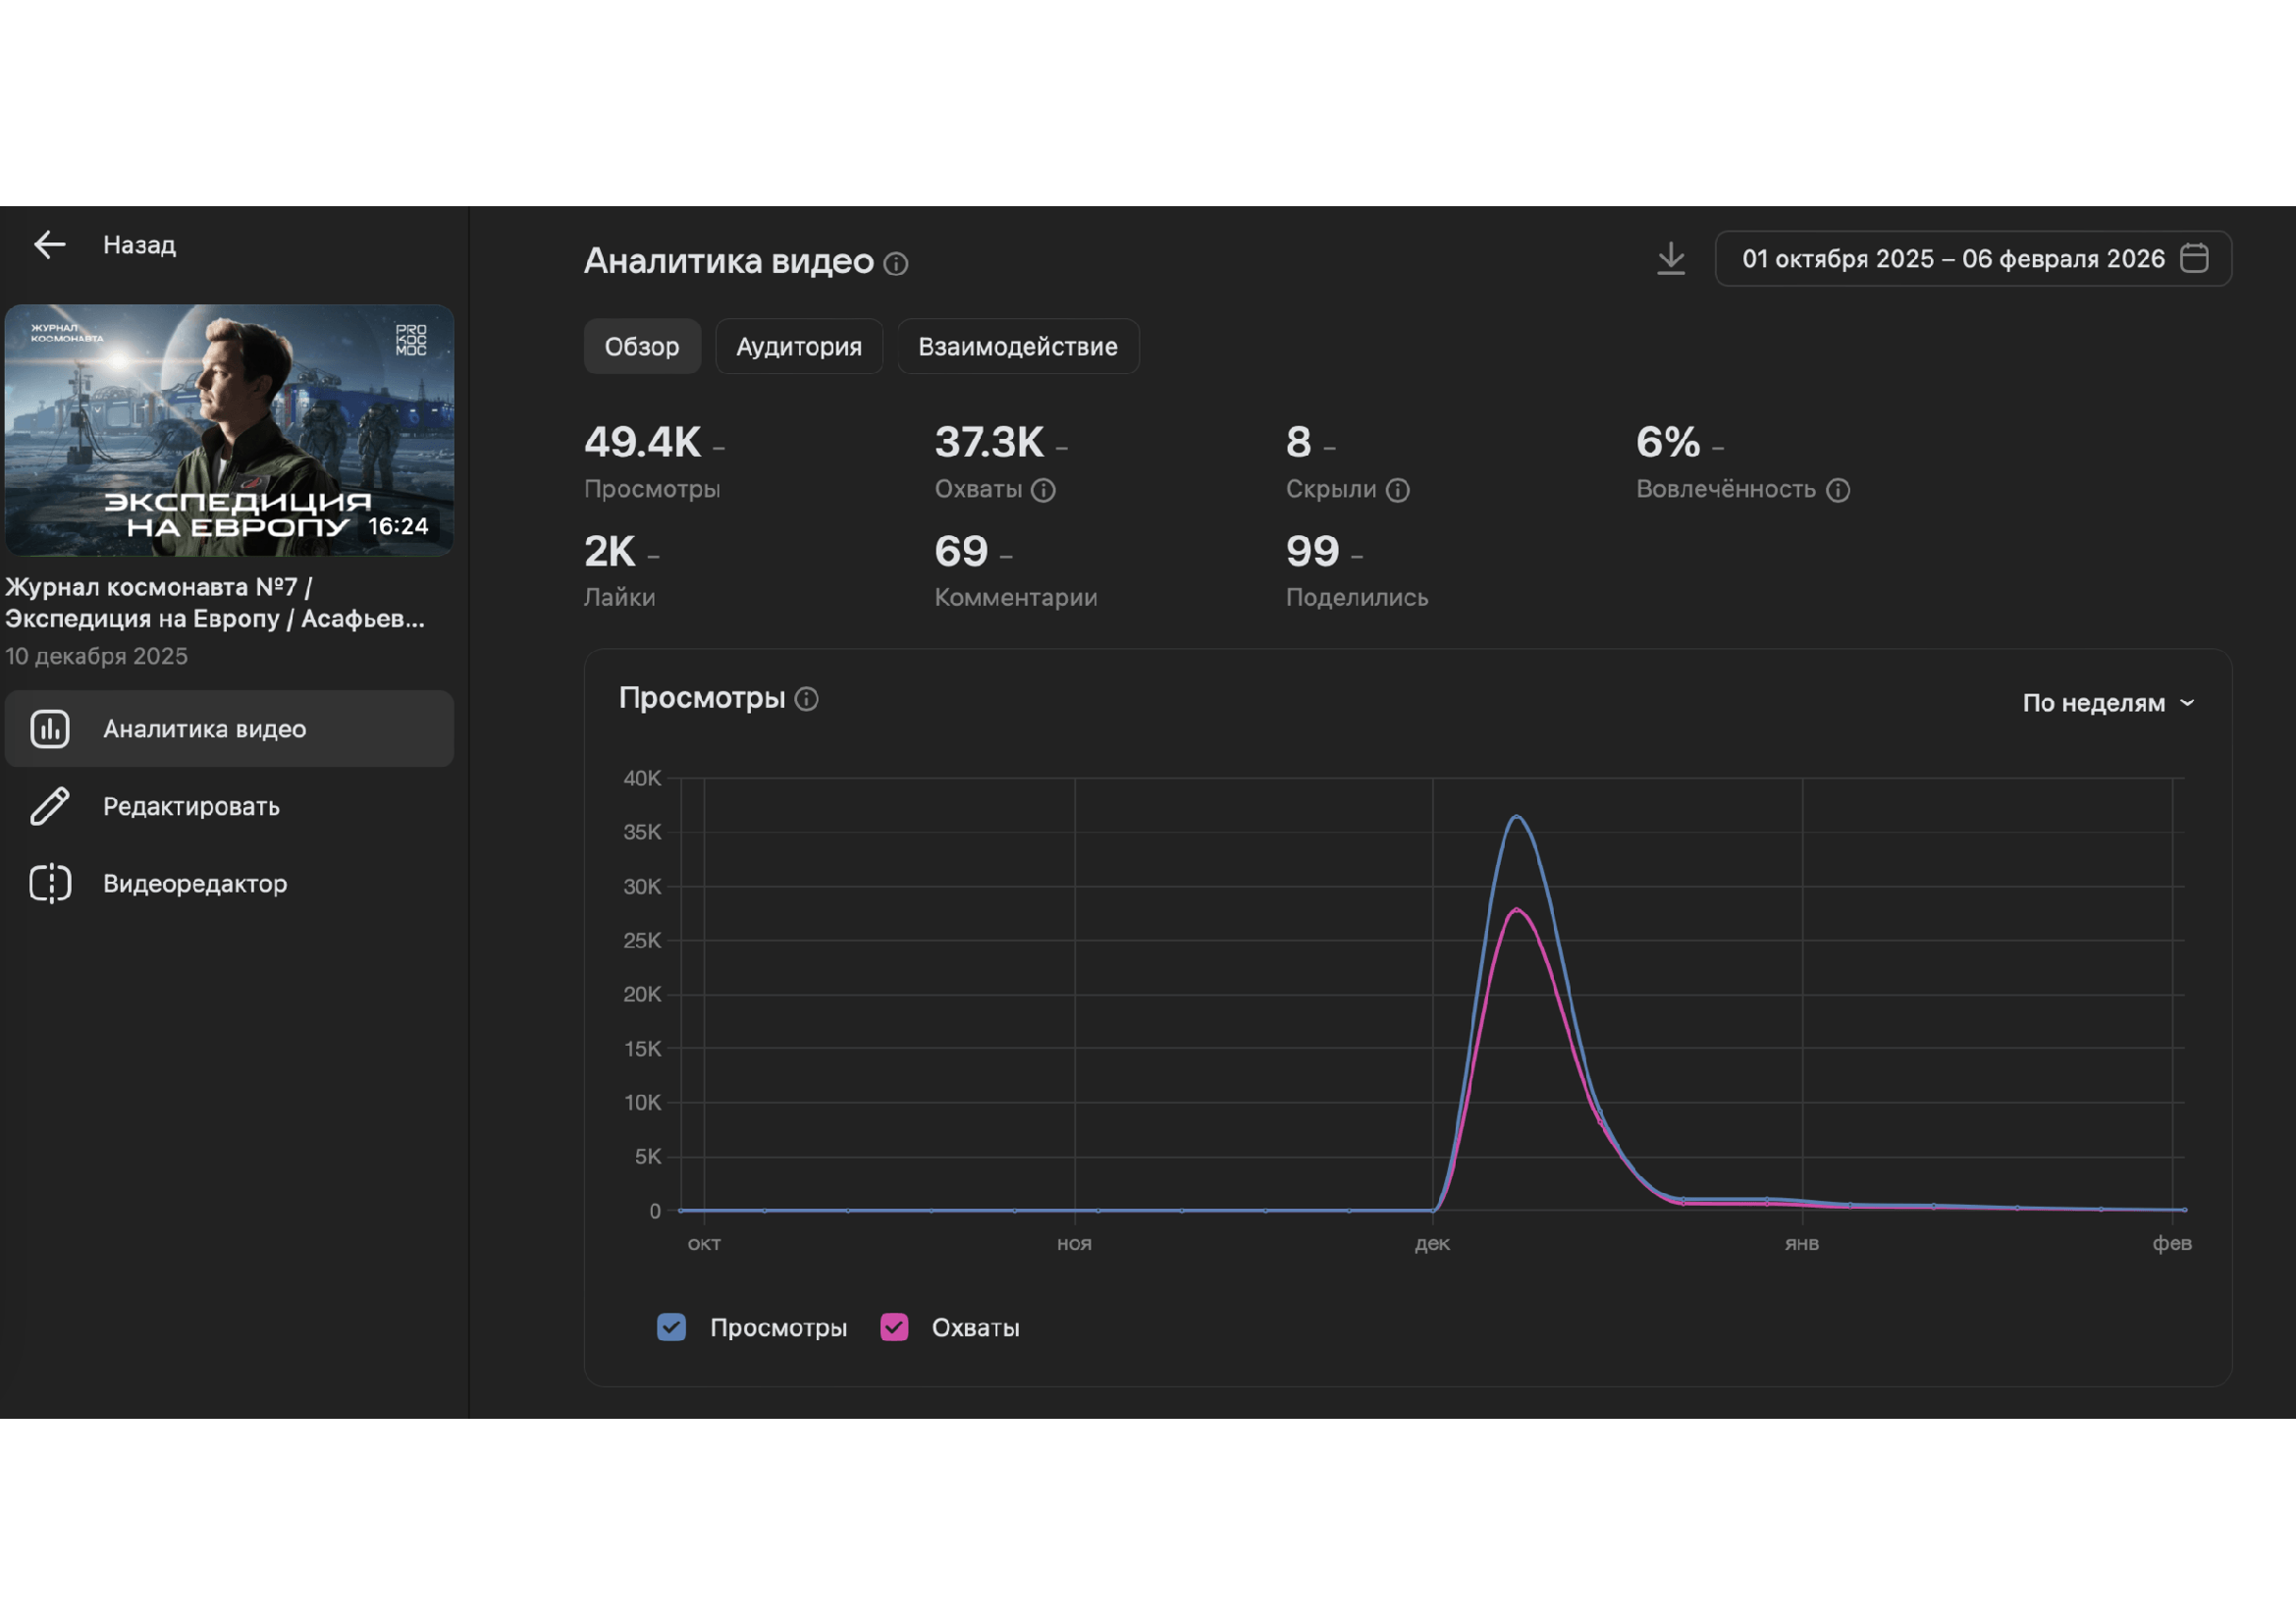Image resolution: width=2296 pixels, height=1624 pixels.
Task: Click the back arrow icon
Action: 49,244
